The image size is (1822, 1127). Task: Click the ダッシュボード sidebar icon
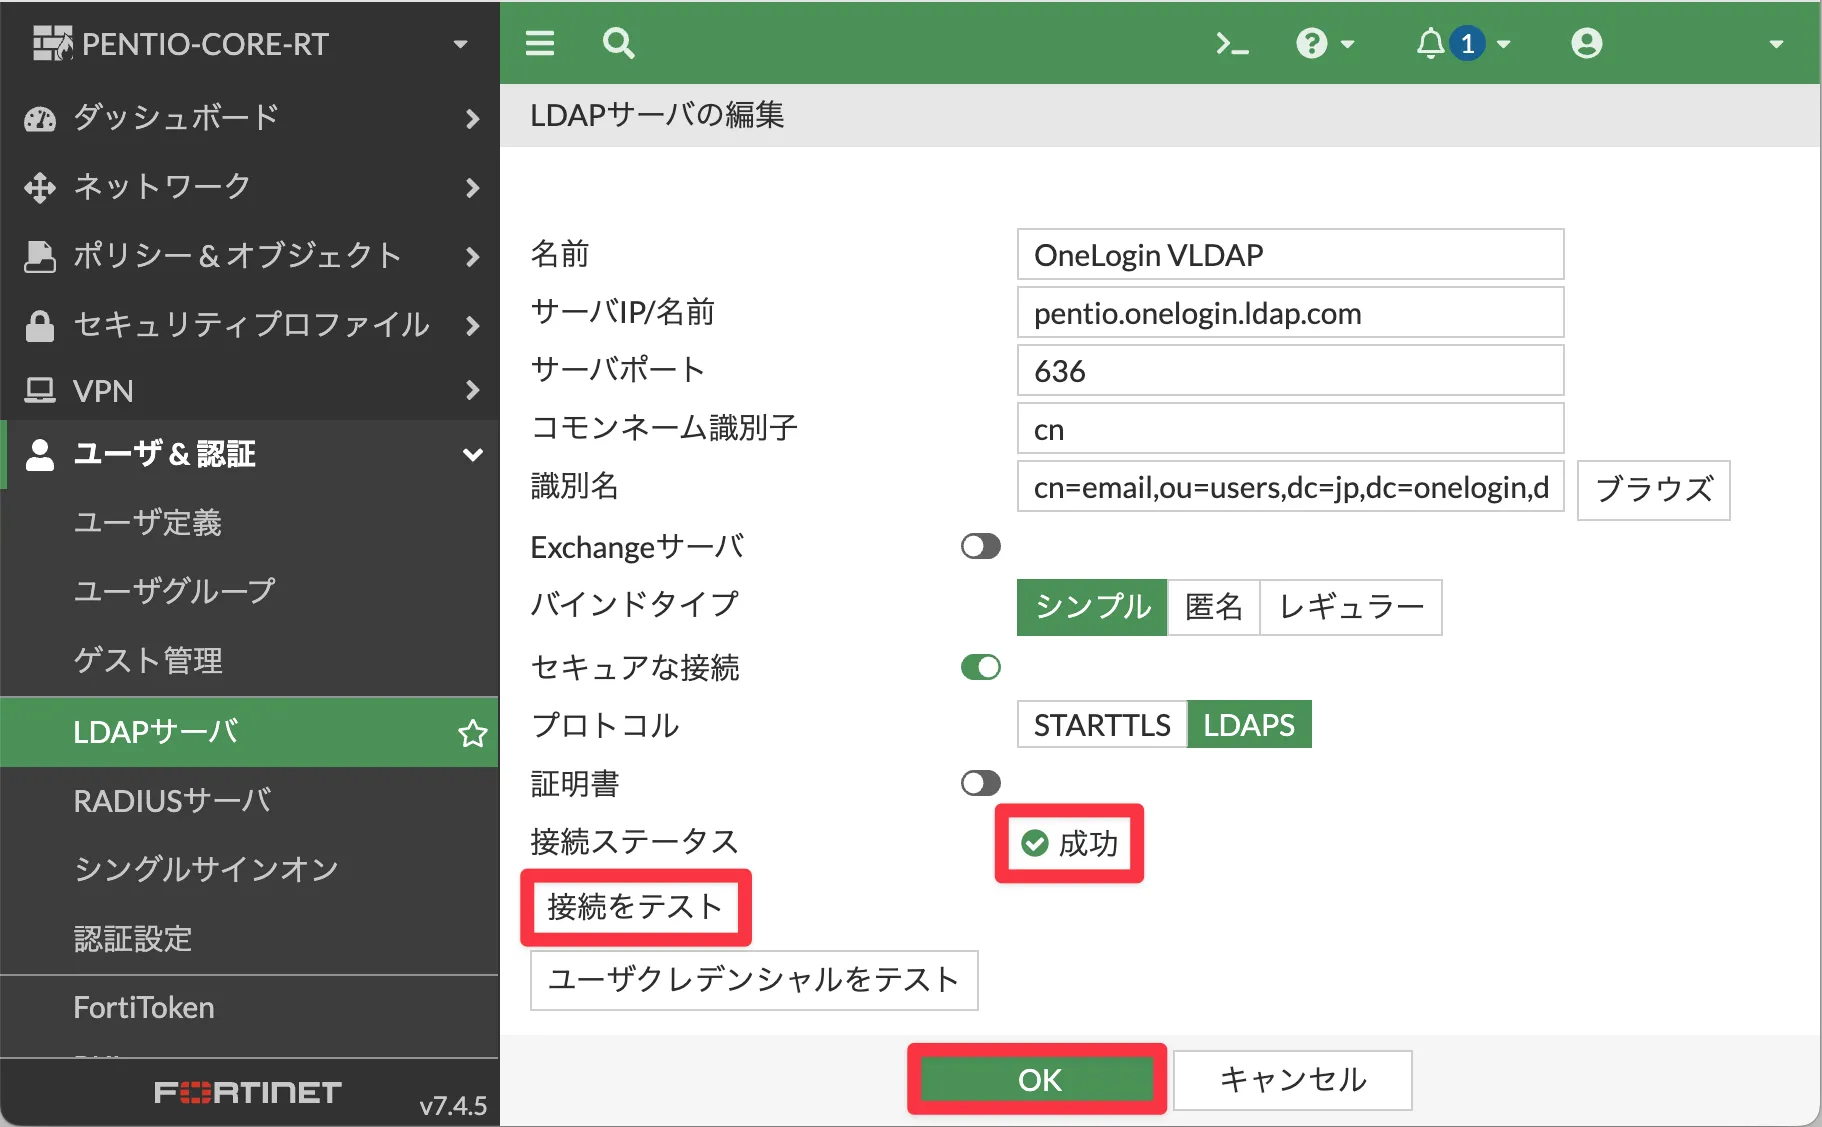click(x=39, y=118)
